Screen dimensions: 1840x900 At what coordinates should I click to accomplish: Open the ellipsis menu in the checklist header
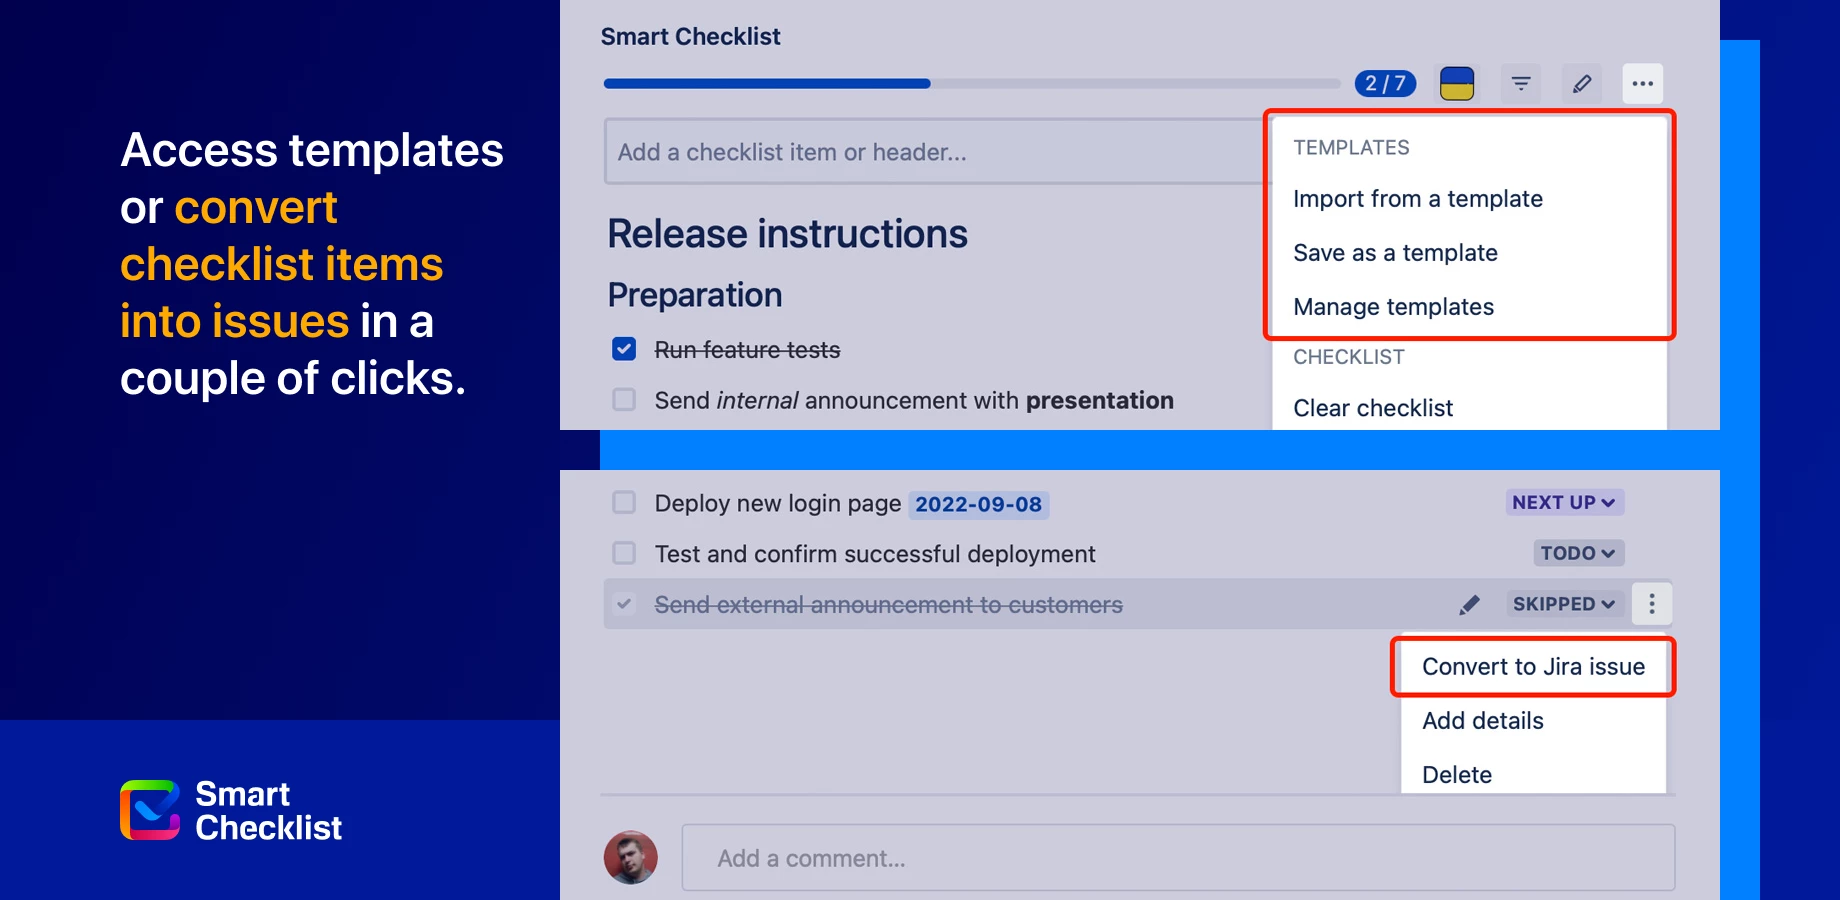point(1641,83)
